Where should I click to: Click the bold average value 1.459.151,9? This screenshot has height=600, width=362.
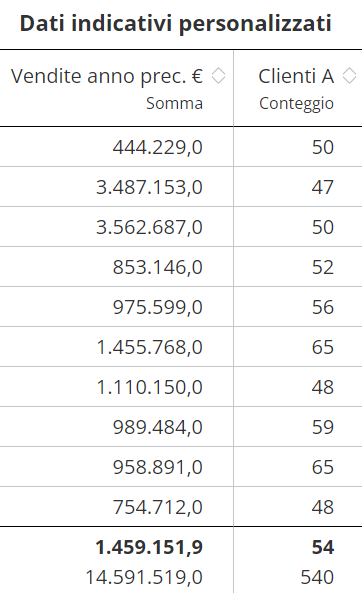pyautogui.click(x=149, y=547)
